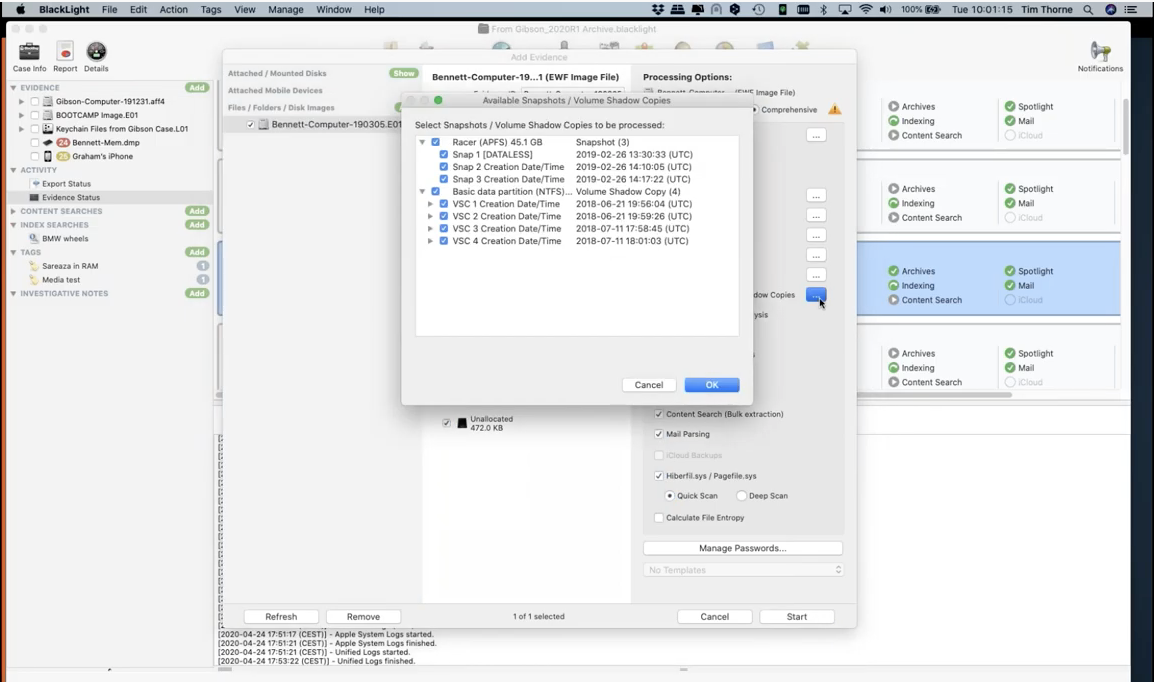1154x682 pixels.
Task: Click the Report toolbar icon
Action: [65, 51]
